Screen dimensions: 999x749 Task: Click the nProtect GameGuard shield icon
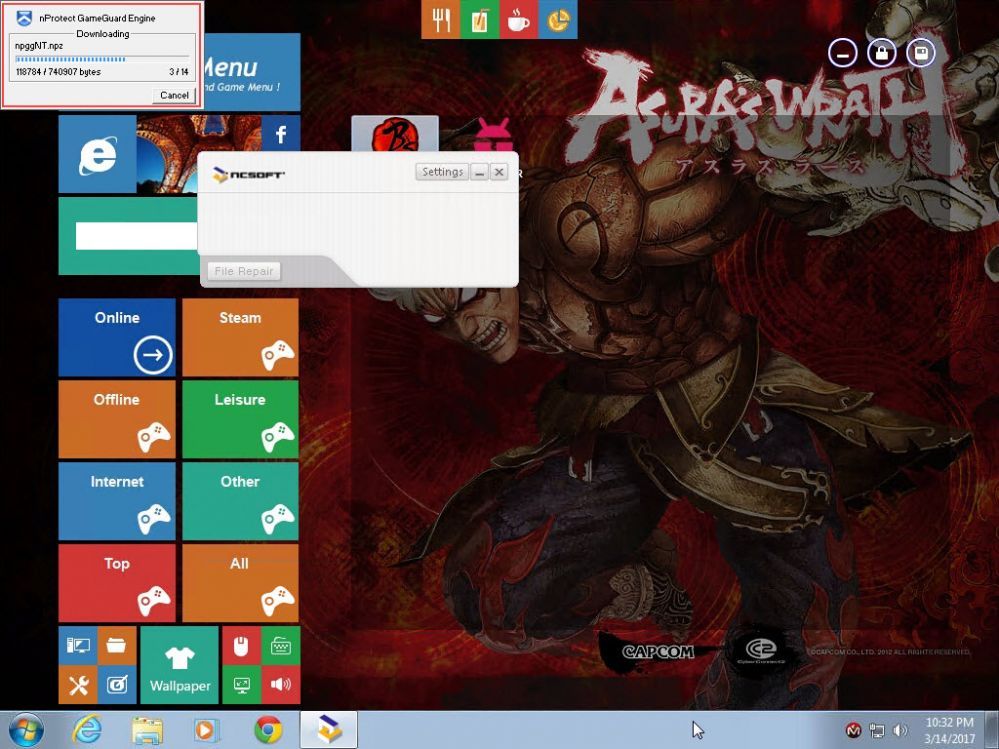point(24,17)
